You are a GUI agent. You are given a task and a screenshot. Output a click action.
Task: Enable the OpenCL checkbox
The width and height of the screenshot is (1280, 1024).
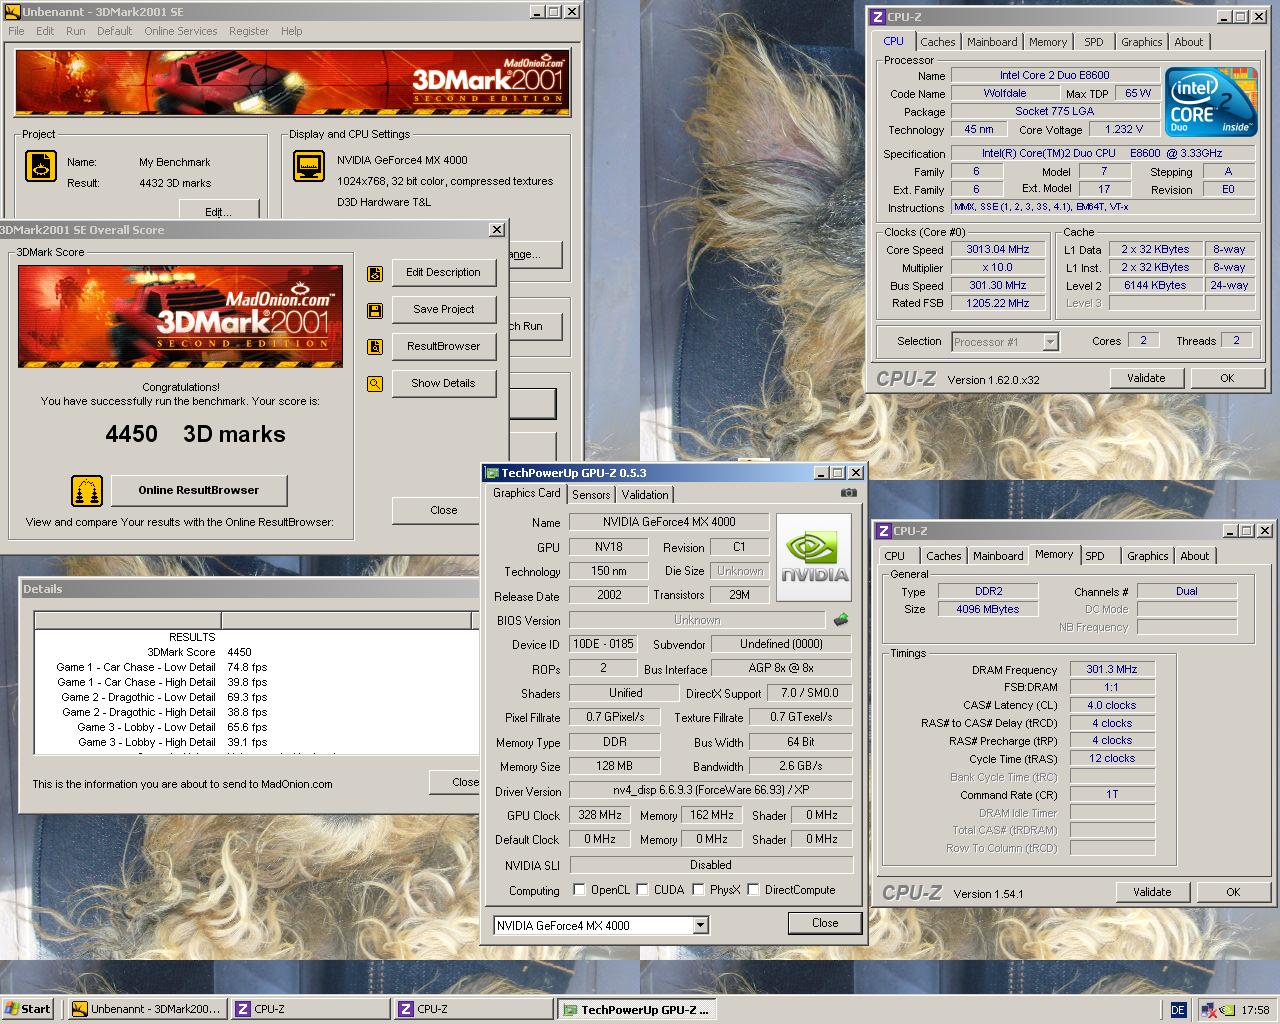pos(579,889)
